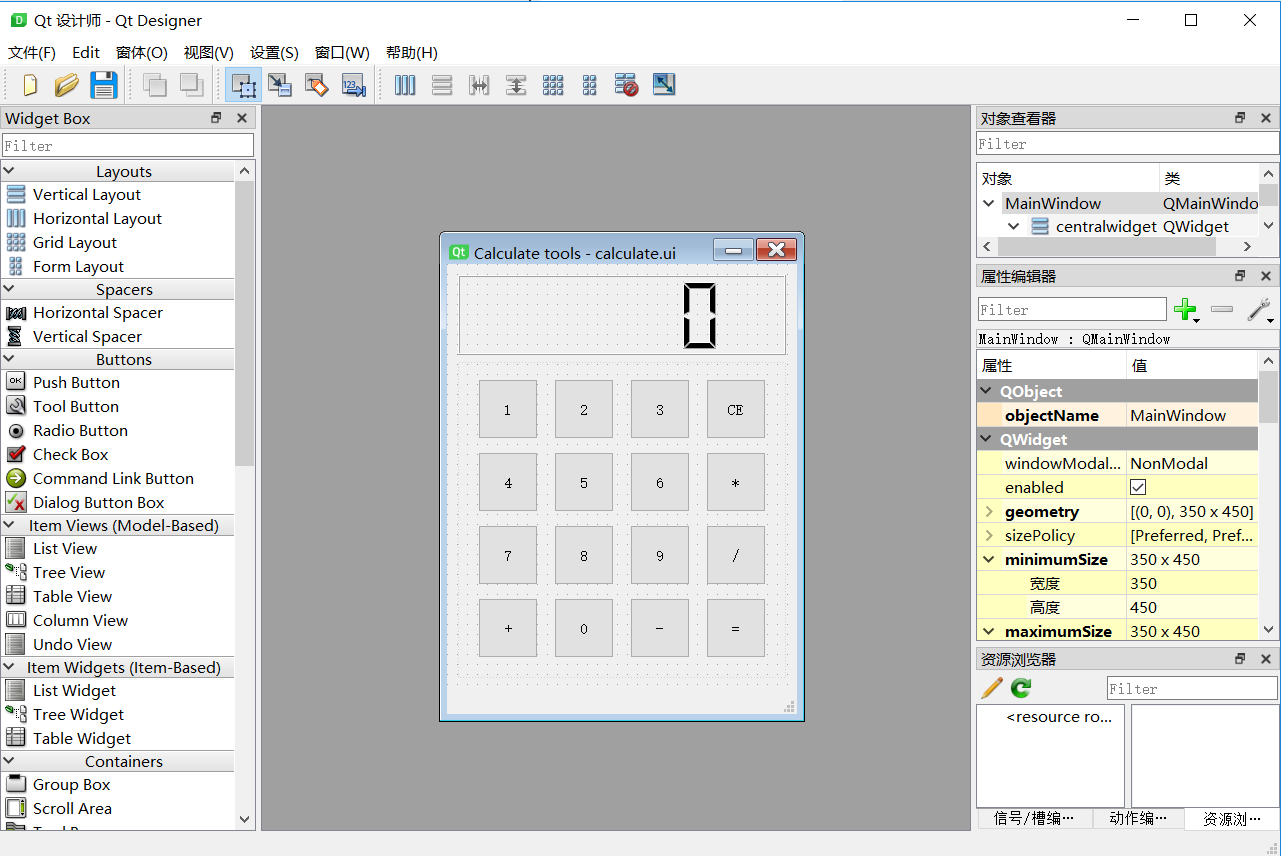Switch to the 动作编辑 tab
The height and width of the screenshot is (856, 1281).
tap(1138, 818)
